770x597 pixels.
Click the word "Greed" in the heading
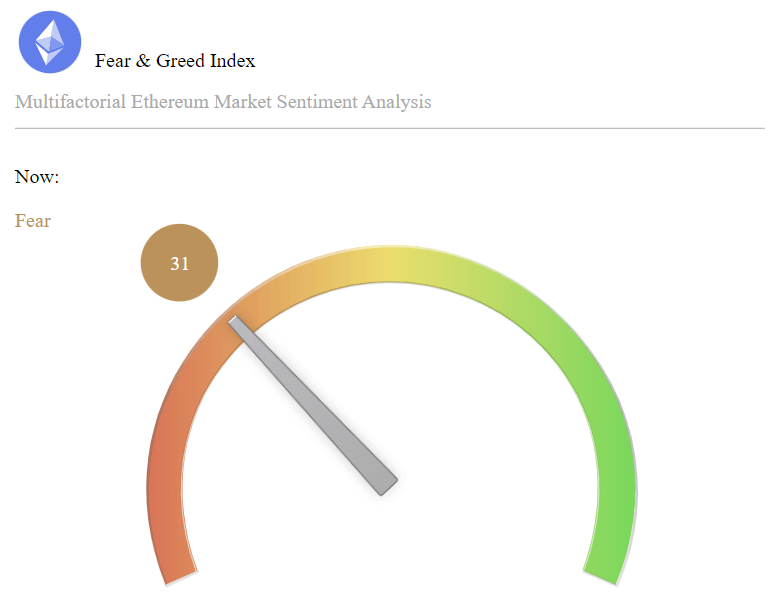[180, 61]
